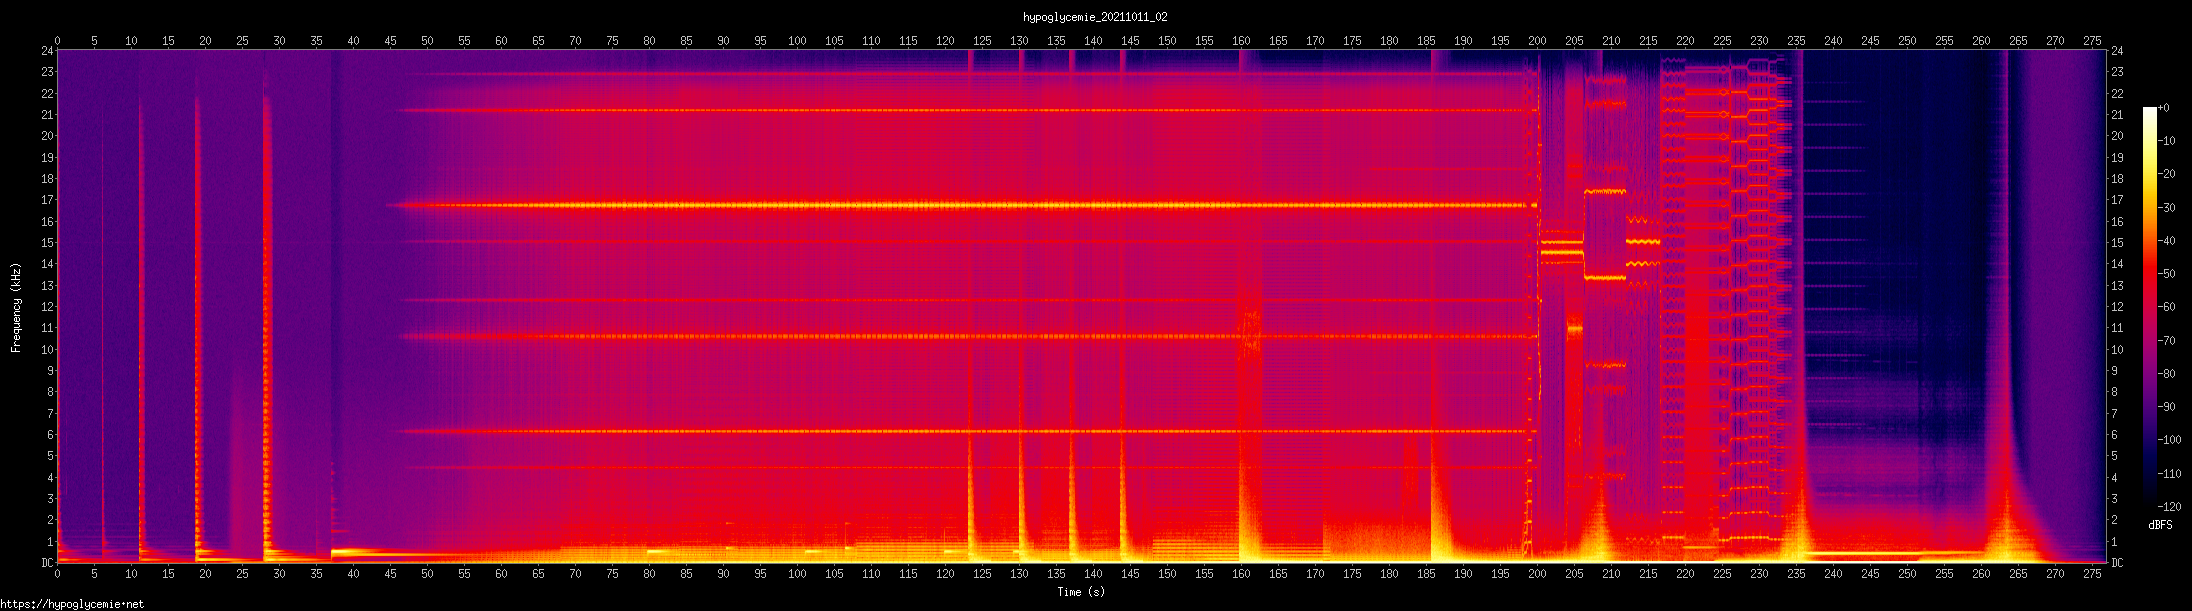Click the 235 second tick on bottom axis
Image resolution: width=2192 pixels, height=611 pixels.
coord(1796,574)
